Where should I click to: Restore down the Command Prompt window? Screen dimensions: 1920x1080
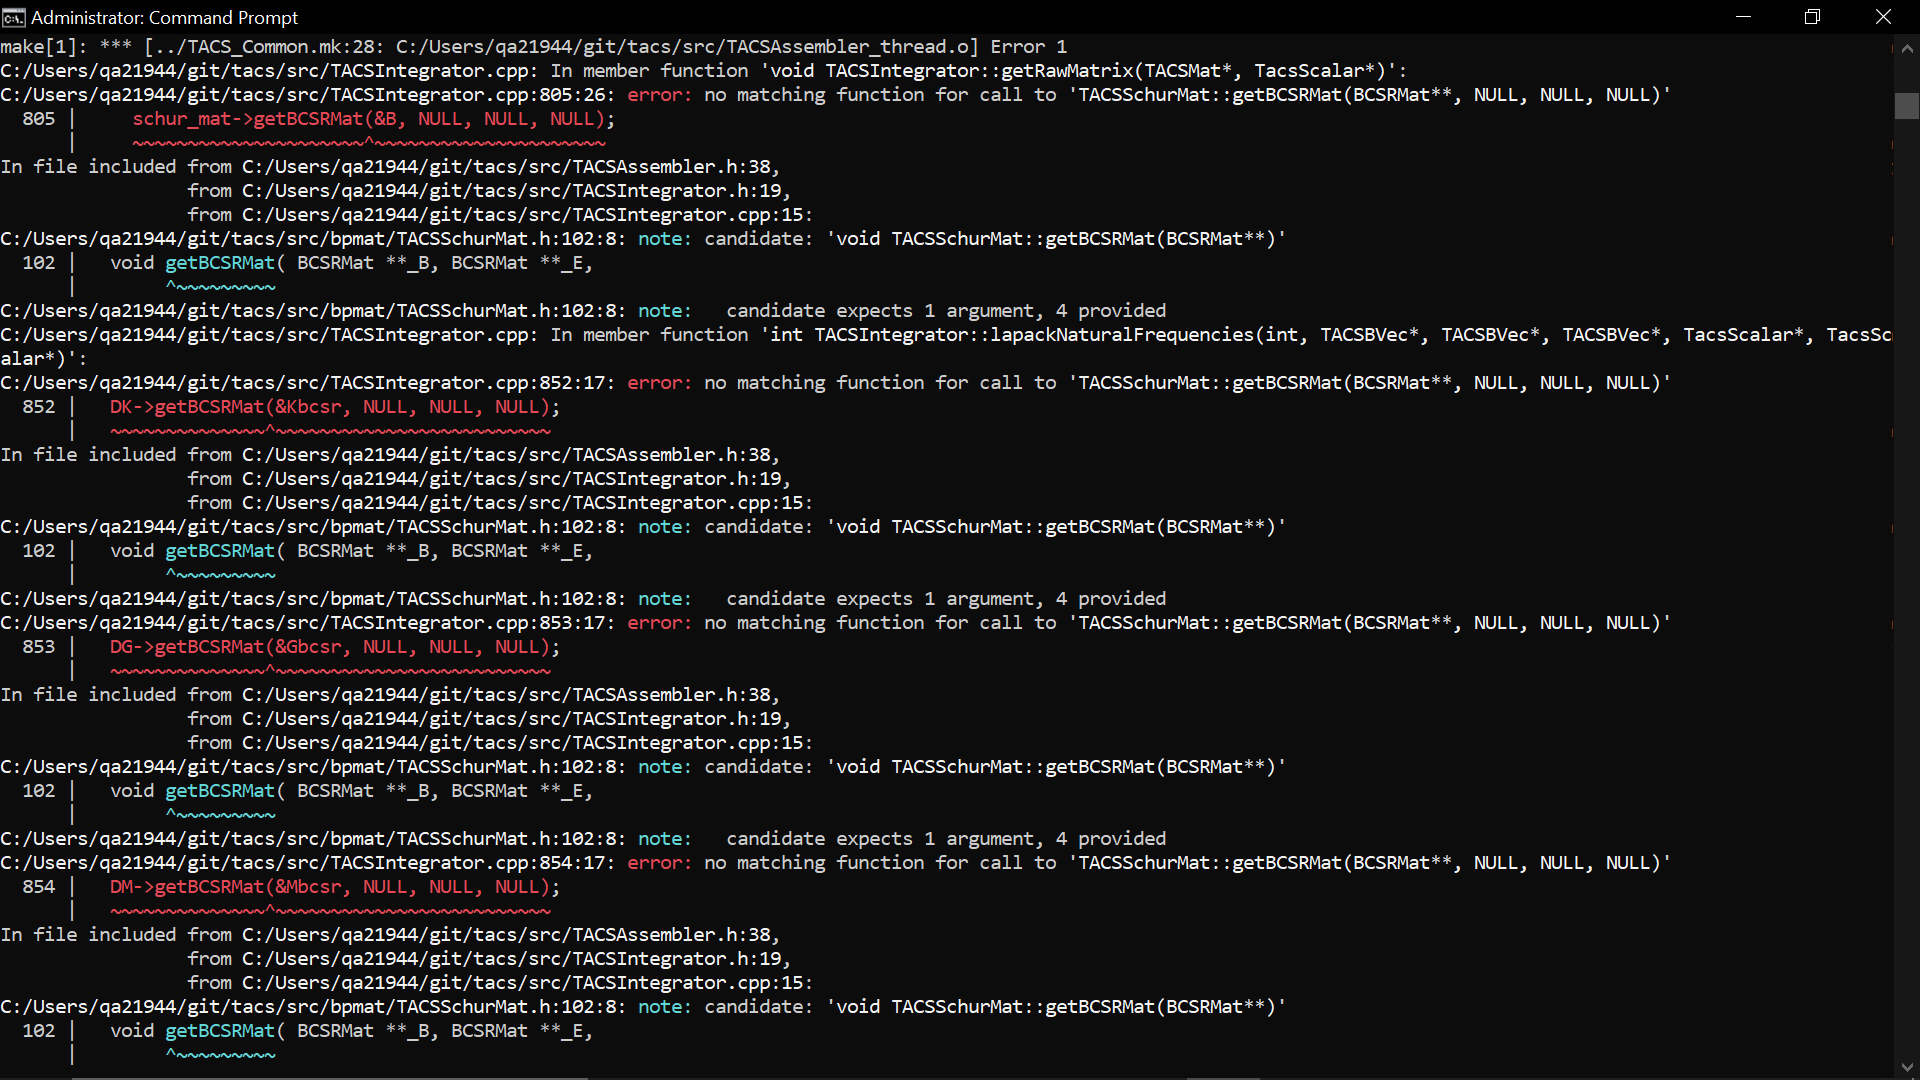[1812, 17]
